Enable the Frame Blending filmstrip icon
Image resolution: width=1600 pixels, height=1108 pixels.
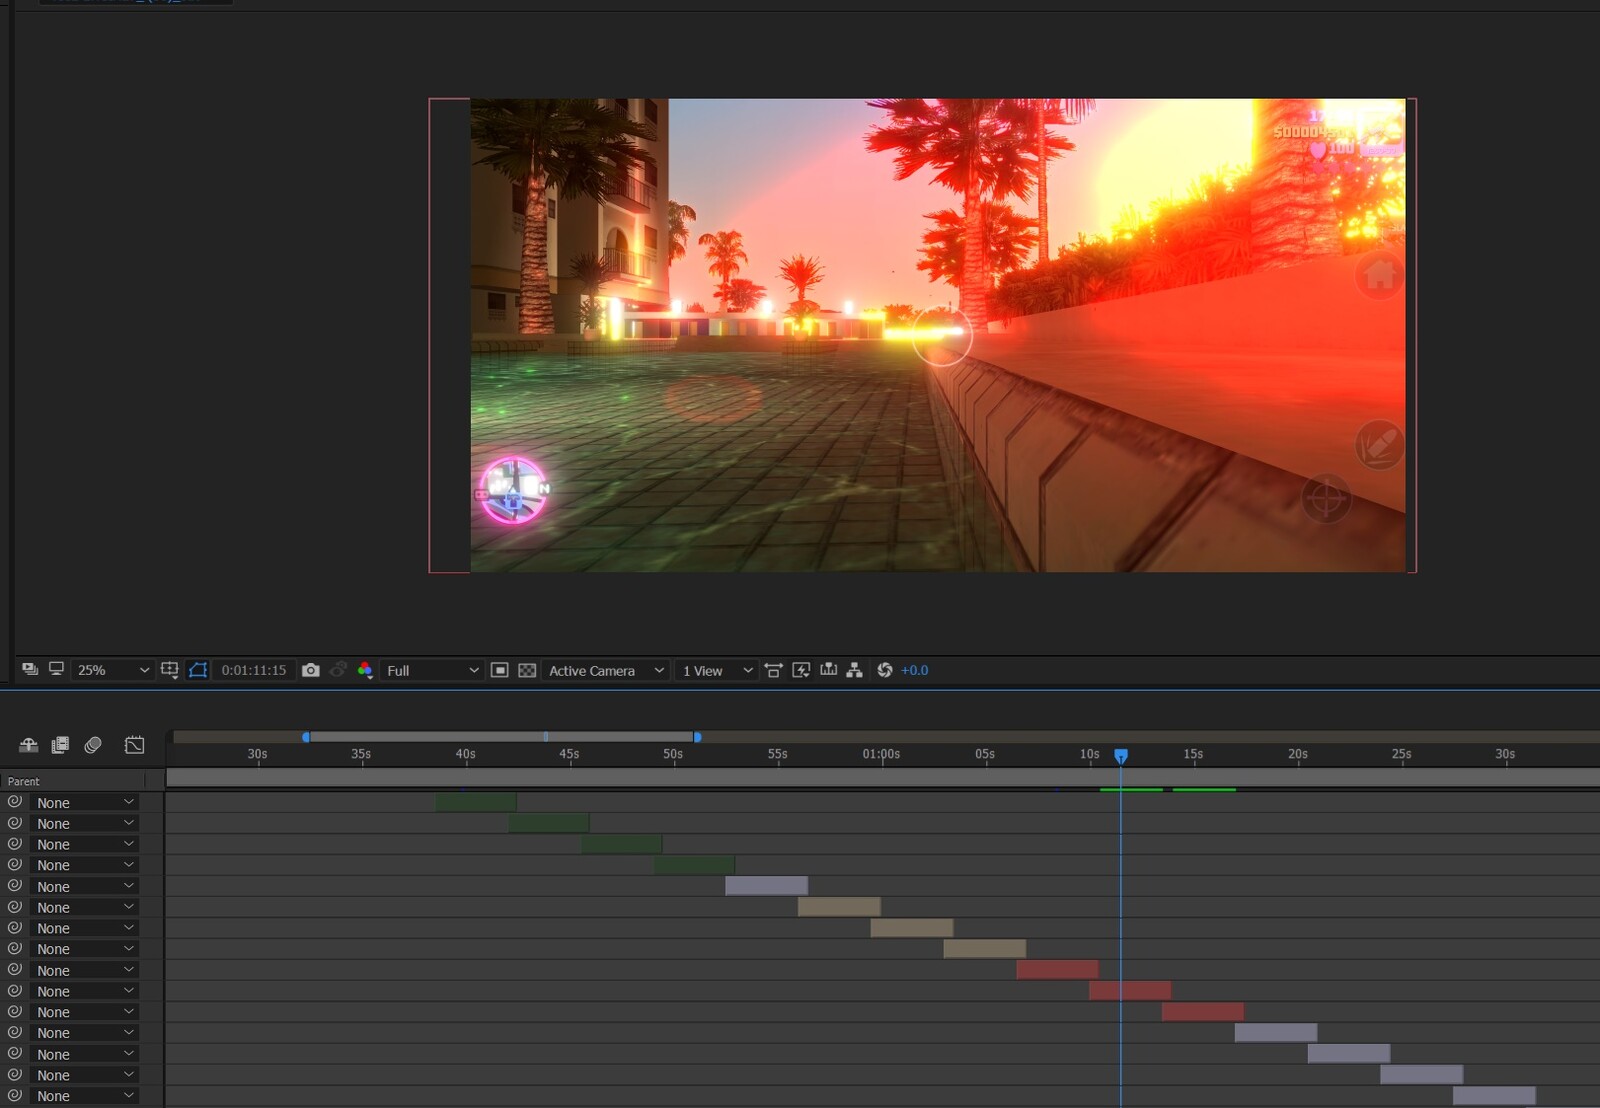click(60, 745)
